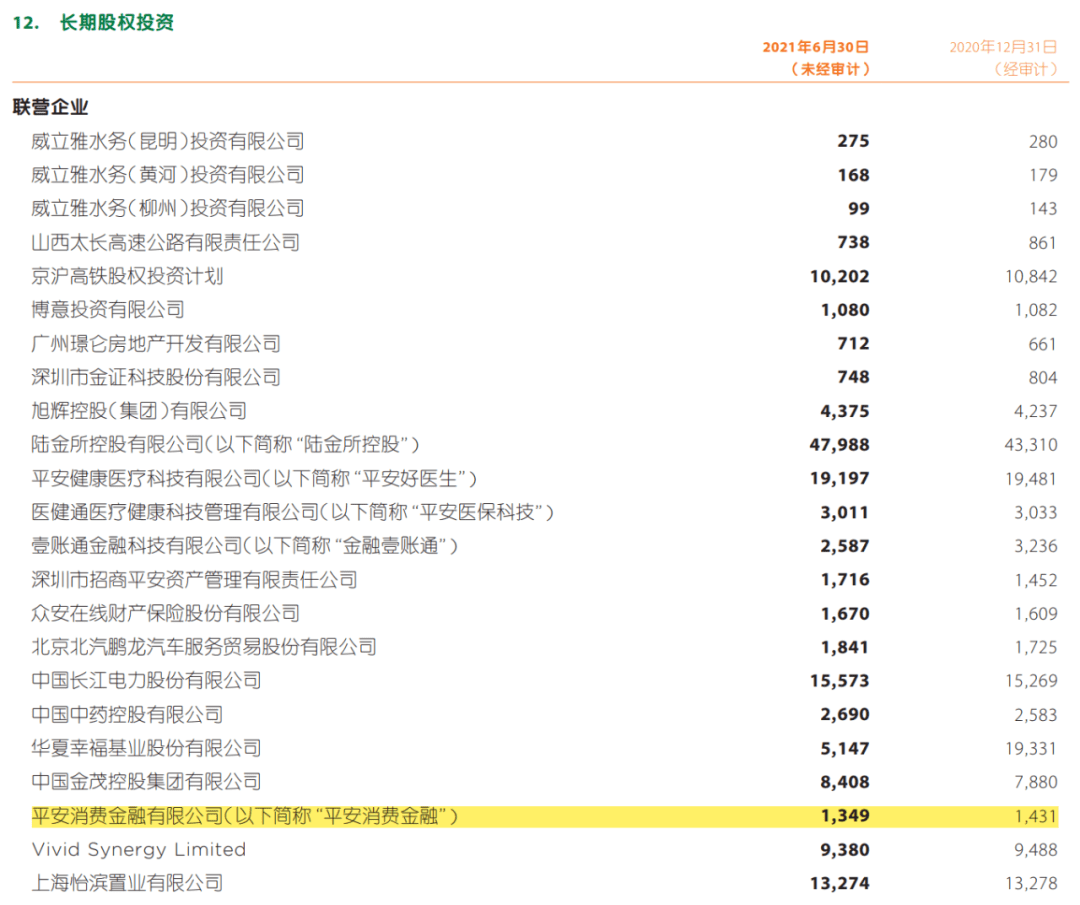Select the 华夏幸福基业股份有限公司 row label
1080x905 pixels.
coord(146,748)
